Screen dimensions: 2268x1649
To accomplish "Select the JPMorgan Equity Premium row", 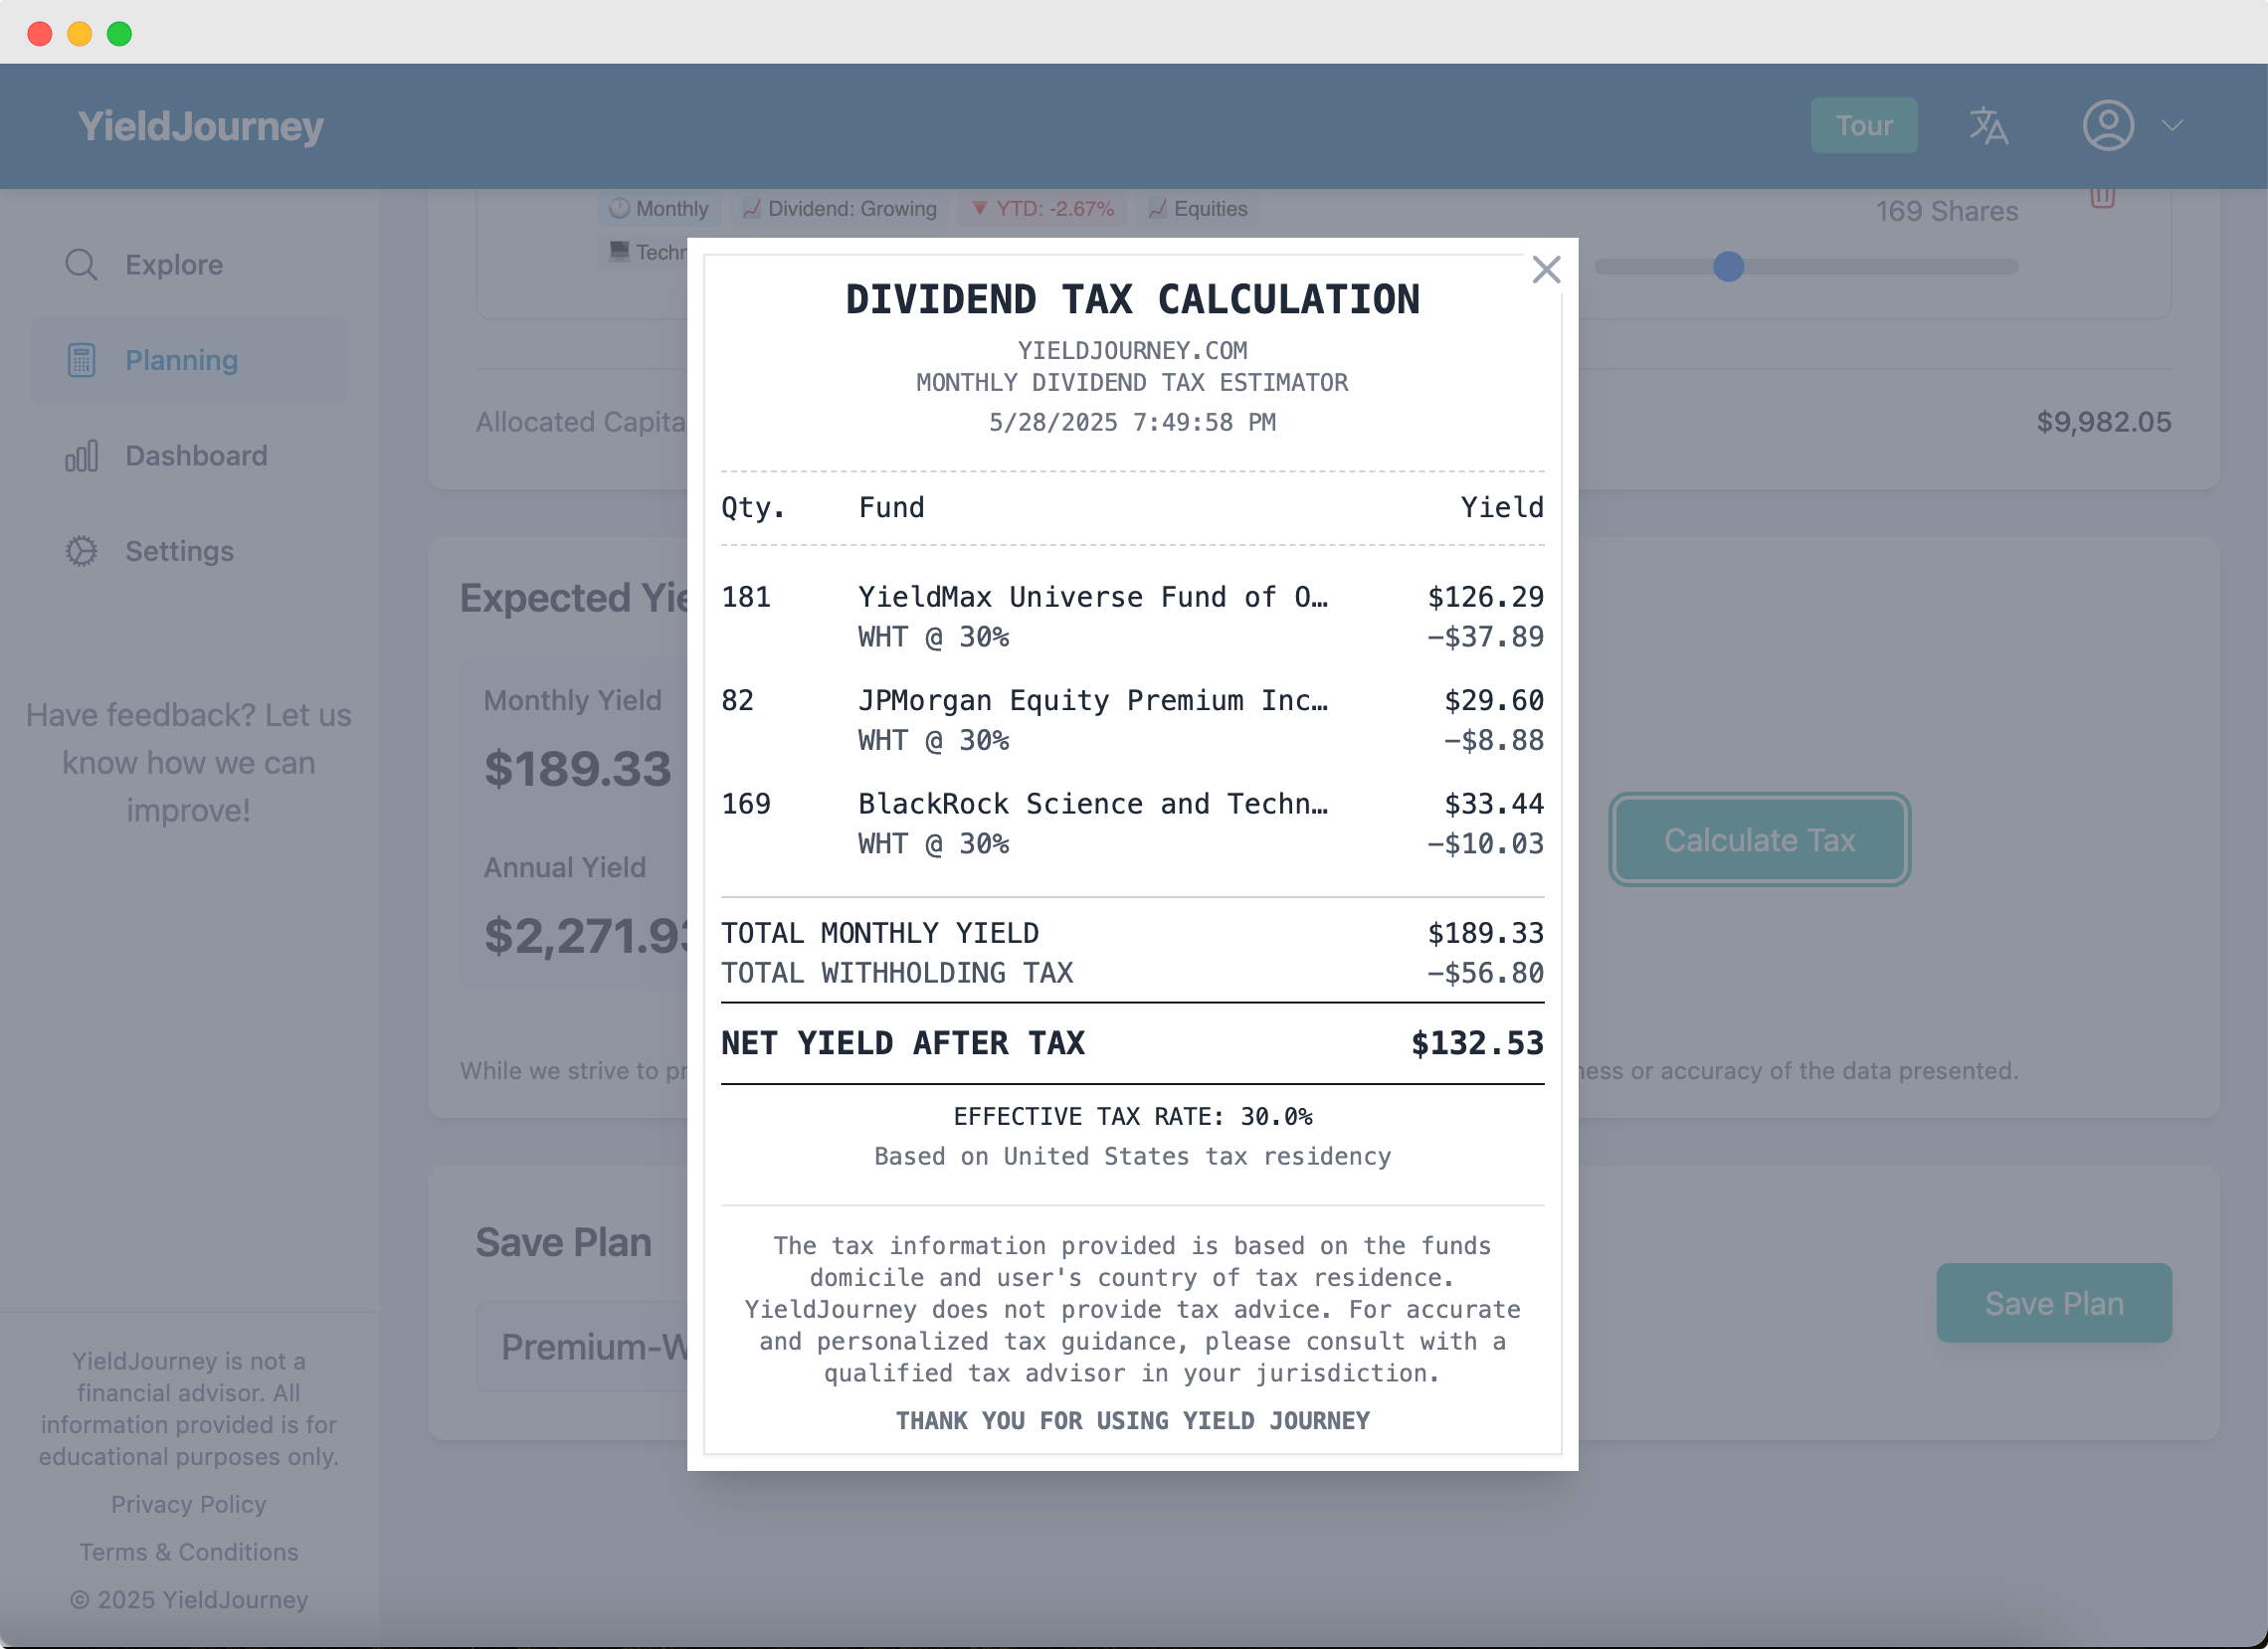I will tap(1132, 720).
